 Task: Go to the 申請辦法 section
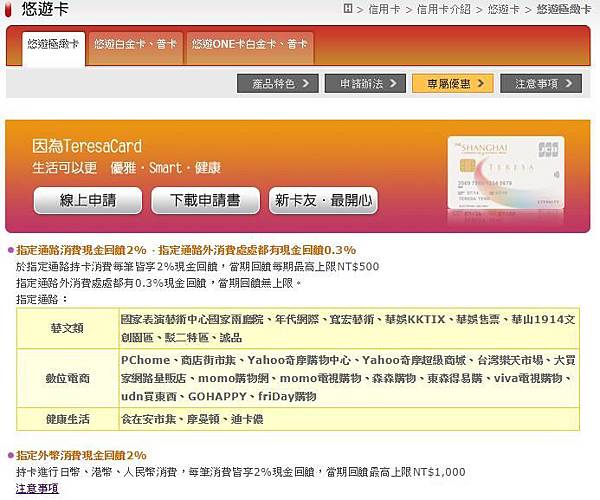point(365,83)
